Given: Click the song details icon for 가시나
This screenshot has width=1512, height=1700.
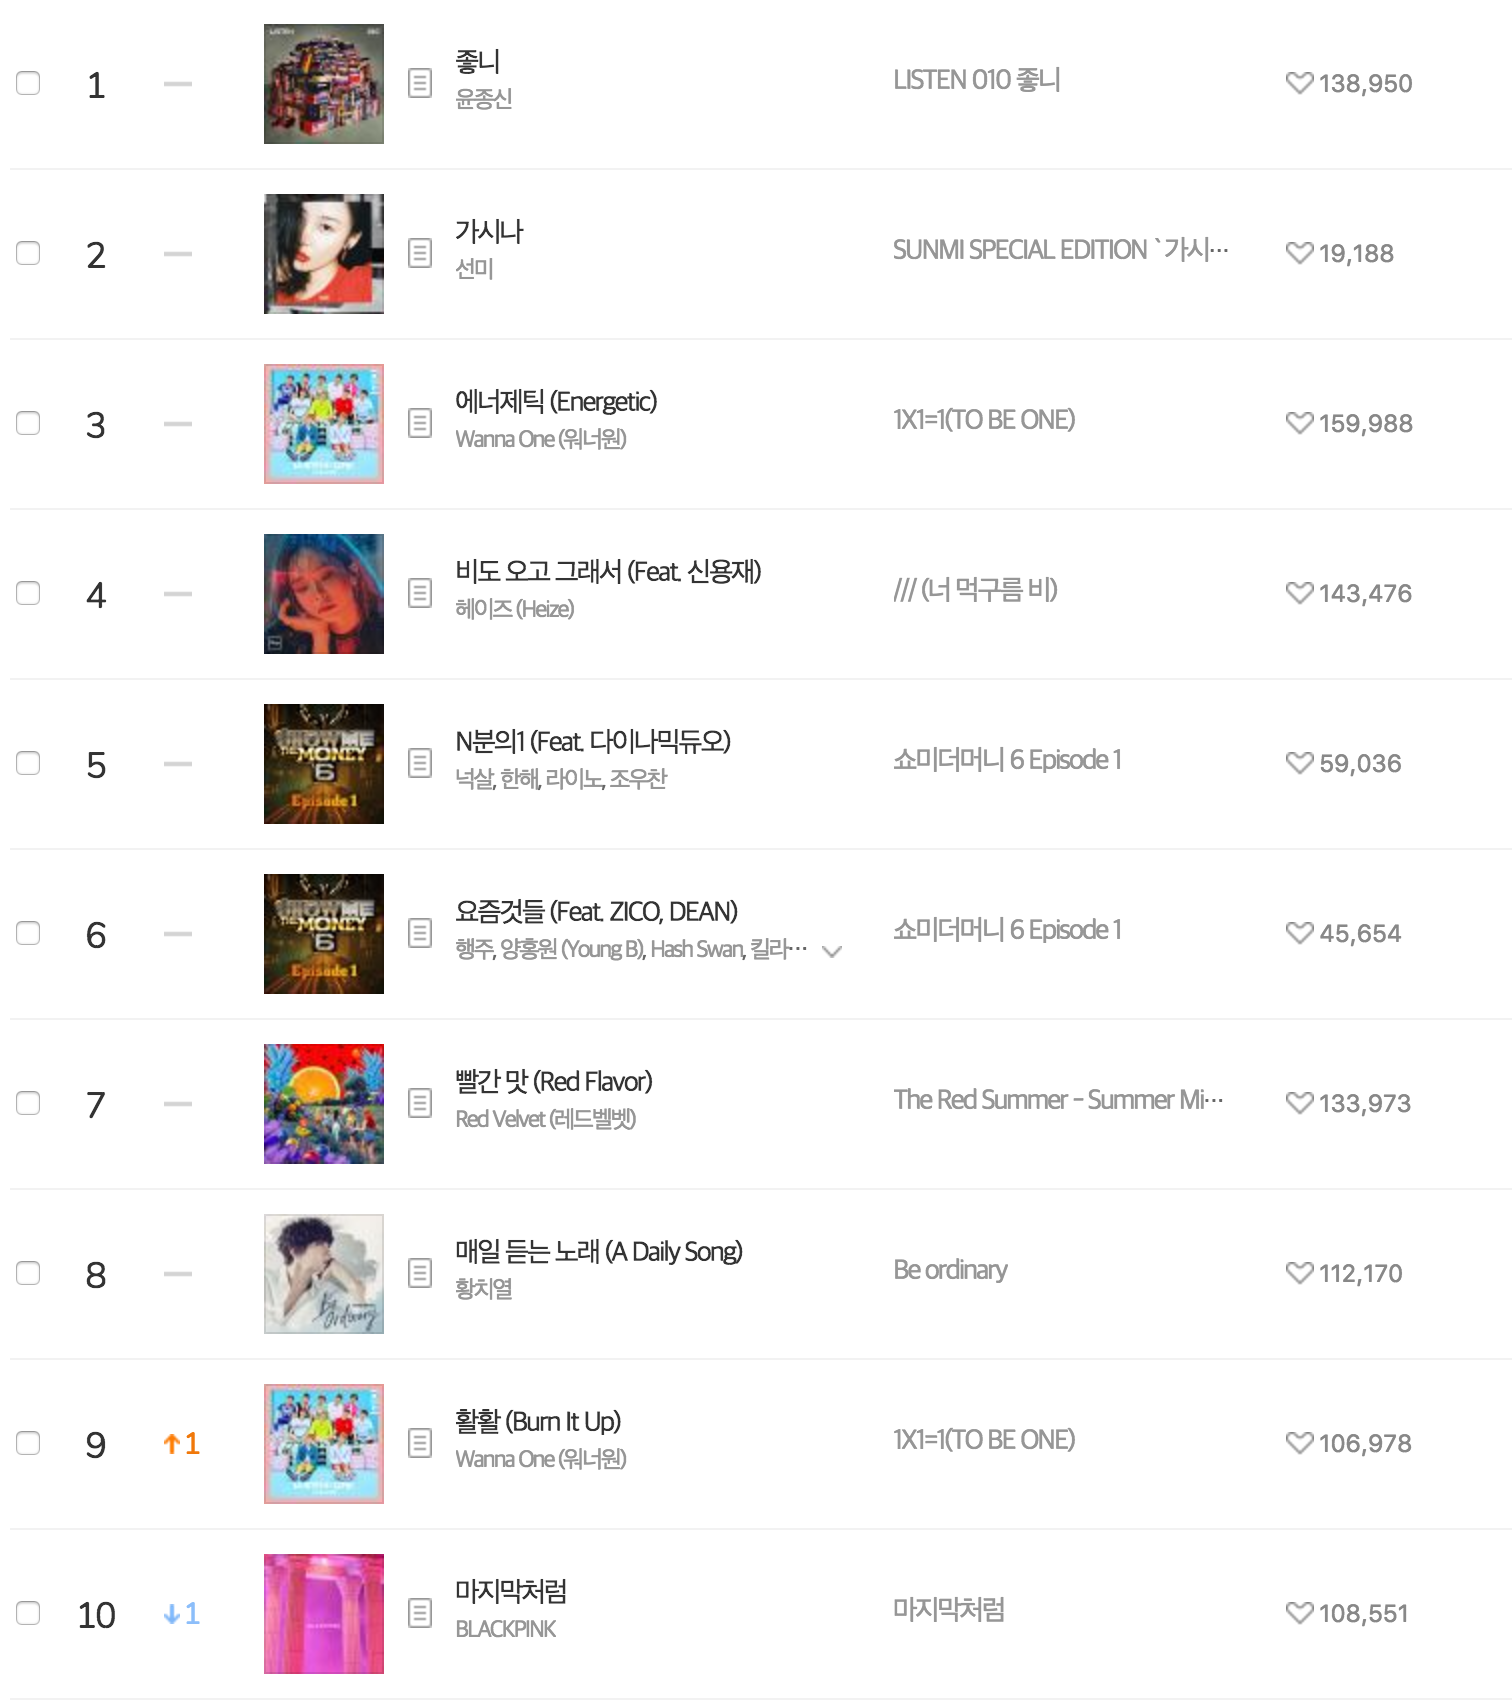Looking at the screenshot, I should (420, 254).
